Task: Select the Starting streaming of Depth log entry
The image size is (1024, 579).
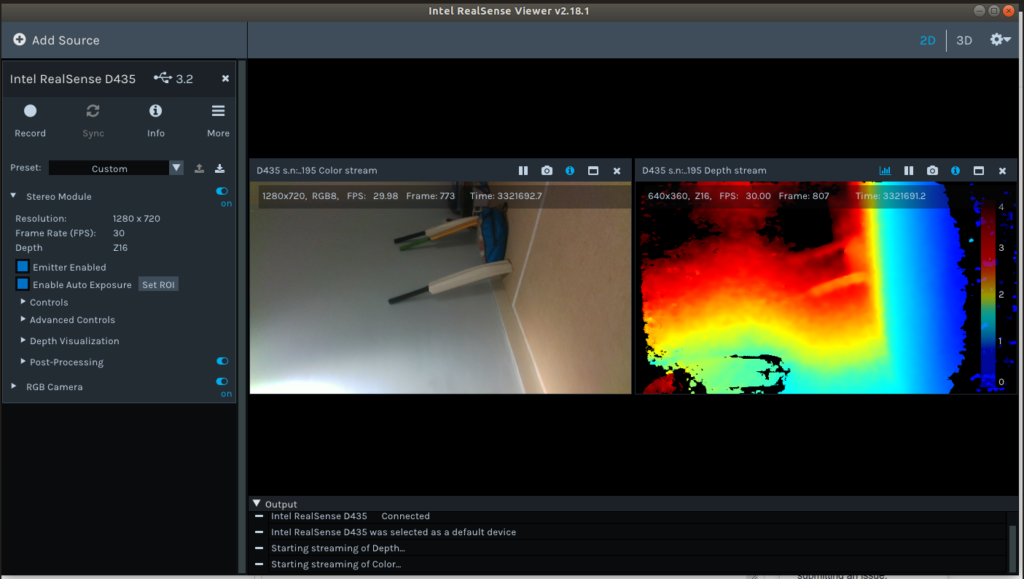Action: click(337, 548)
